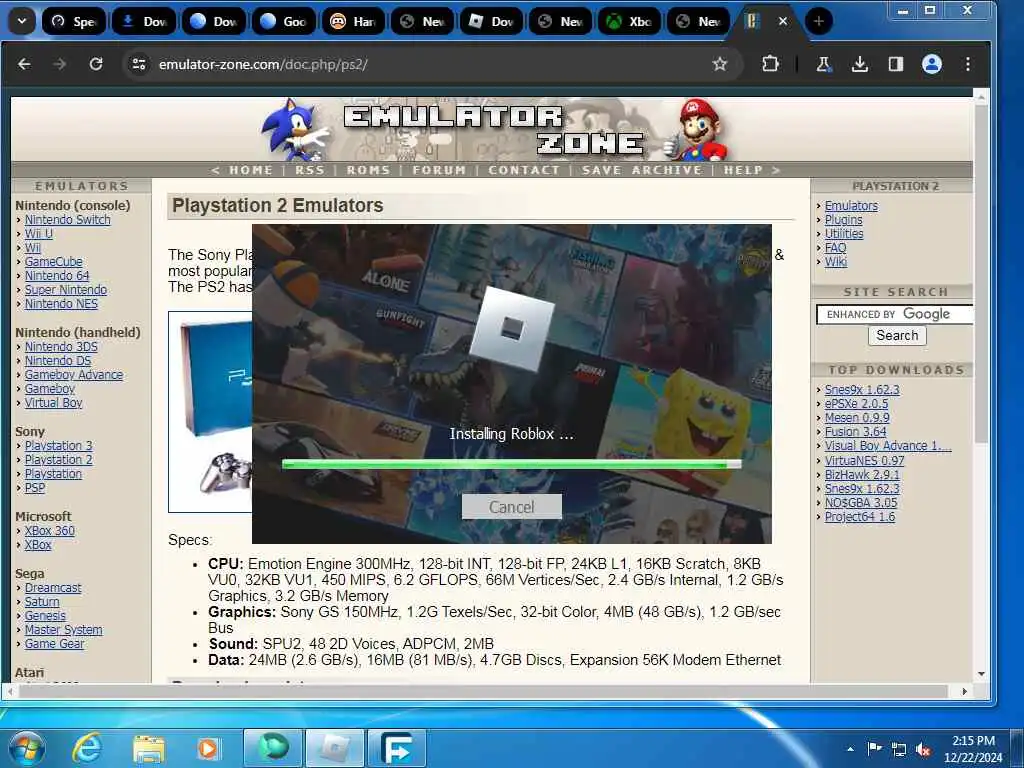This screenshot has width=1024, height=768.
Task: Open the network tray icon
Action: [899, 750]
